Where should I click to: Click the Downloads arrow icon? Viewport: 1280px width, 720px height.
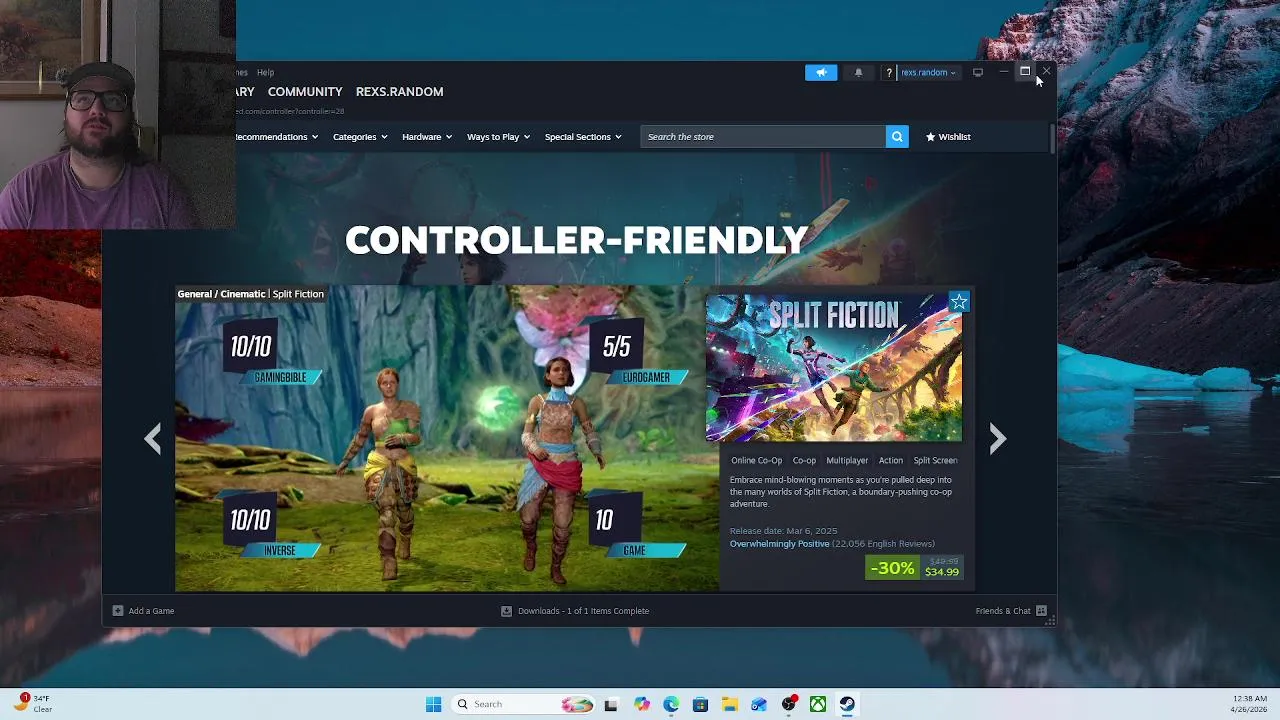point(506,611)
